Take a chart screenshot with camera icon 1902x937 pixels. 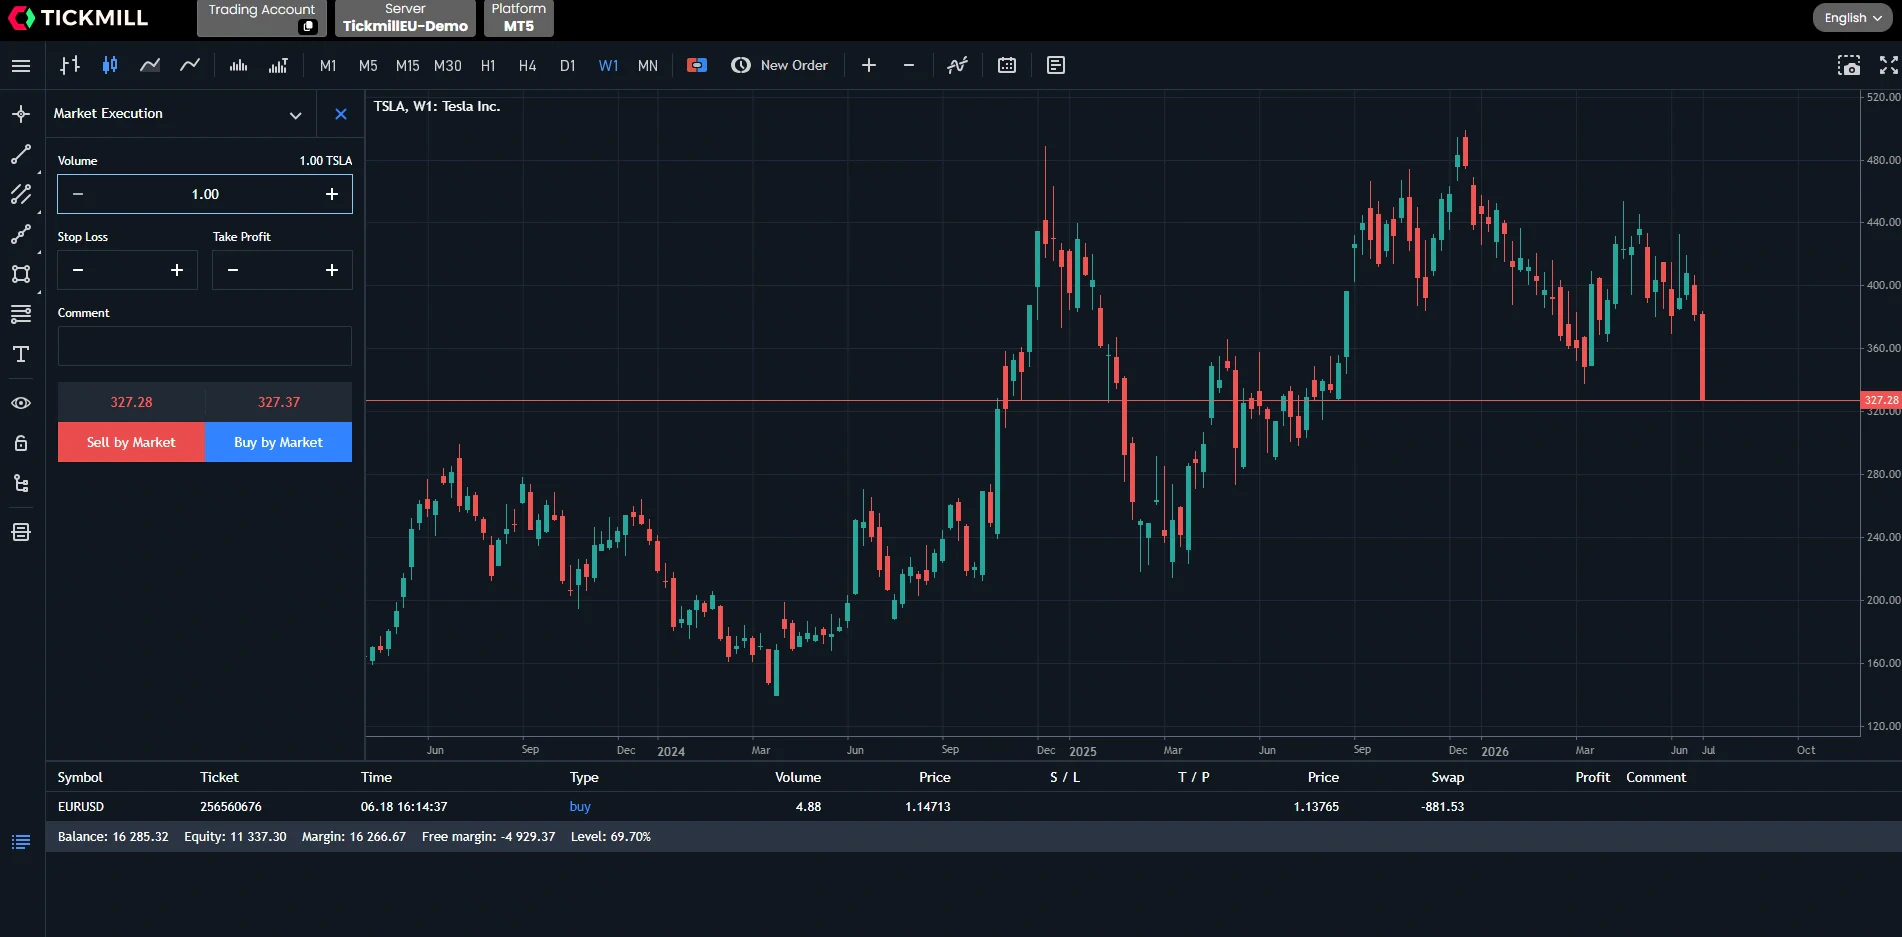coord(1849,66)
